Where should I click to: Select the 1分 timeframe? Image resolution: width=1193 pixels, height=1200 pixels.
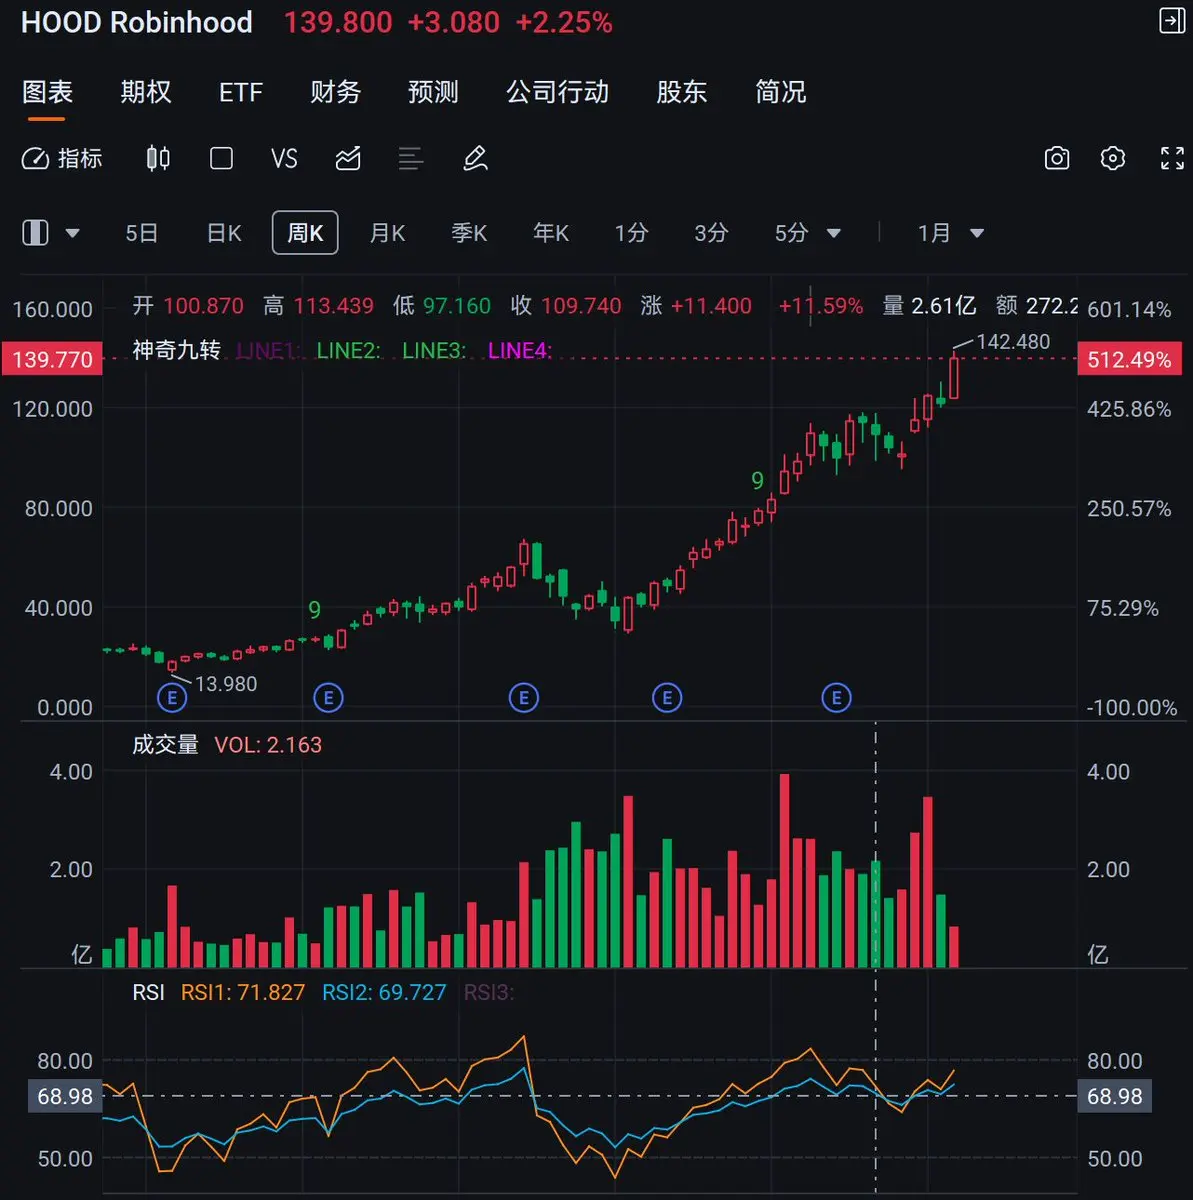(631, 233)
